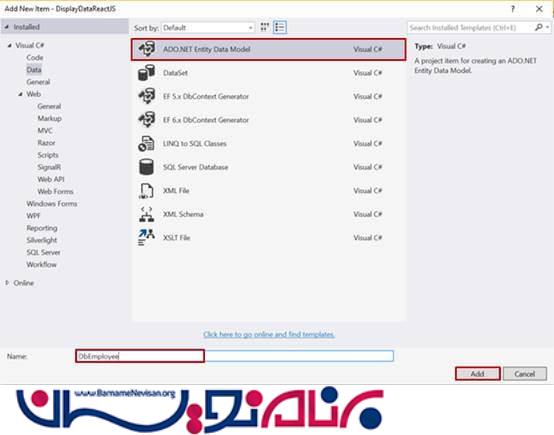Viewport: 554px width, 435px height.
Task: Select LINQ to SQL Classes text
Action: (195, 143)
